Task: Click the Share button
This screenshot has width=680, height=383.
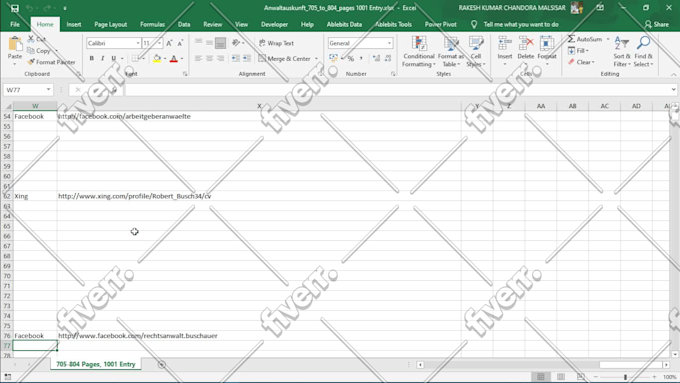Action: [x=657, y=24]
